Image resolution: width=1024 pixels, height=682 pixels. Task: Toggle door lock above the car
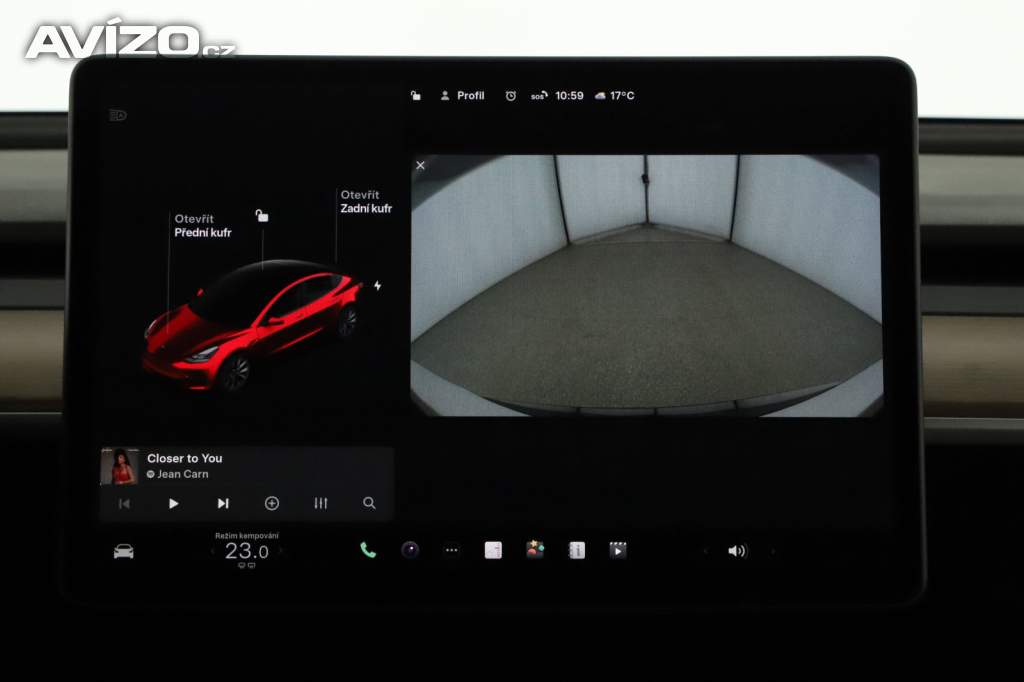pos(262,215)
